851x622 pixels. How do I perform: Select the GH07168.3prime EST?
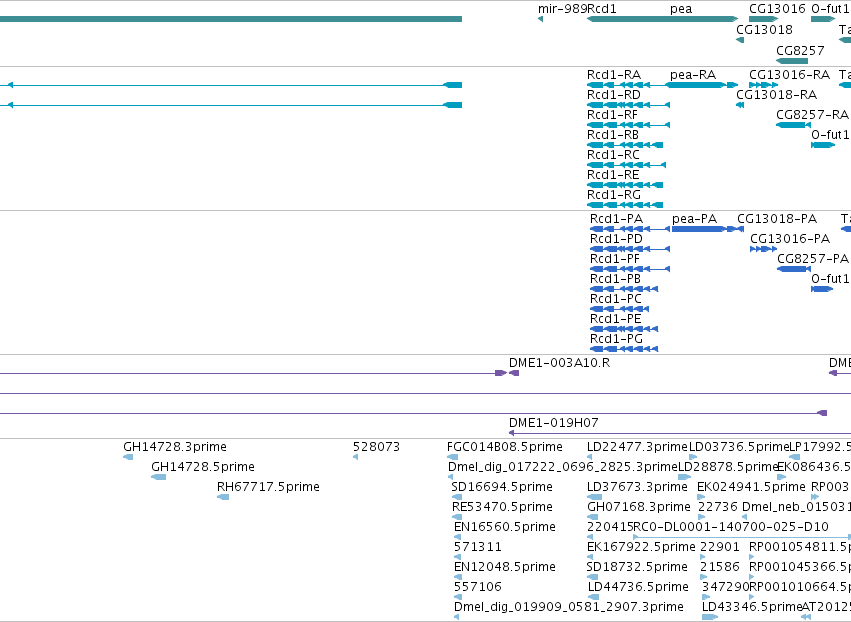639,507
